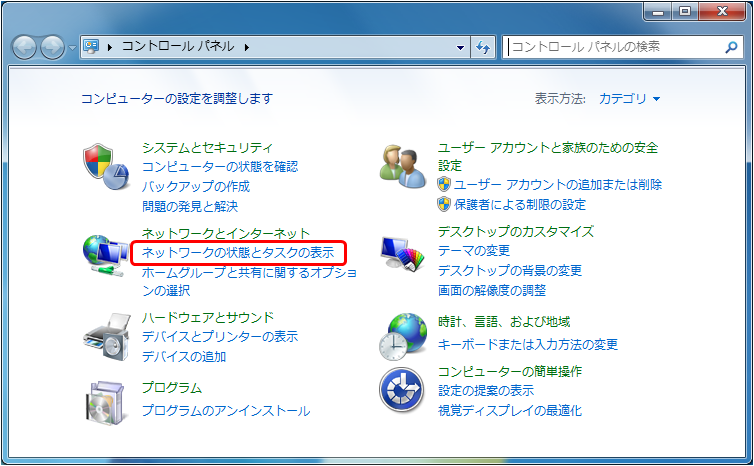Click the refresh button next to address bar
754x466 pixels.
point(483,47)
